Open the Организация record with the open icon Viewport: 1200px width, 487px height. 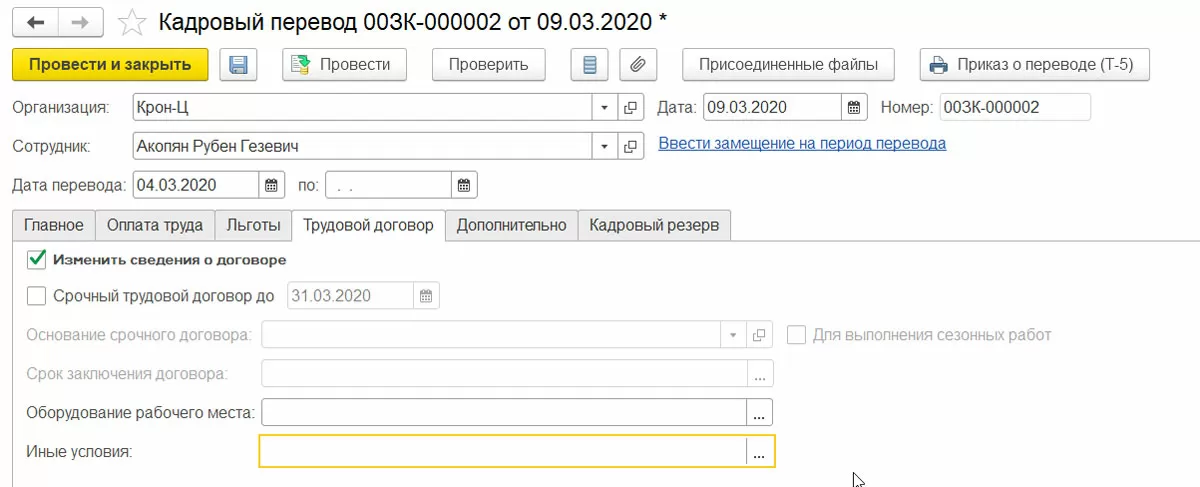(x=630, y=107)
